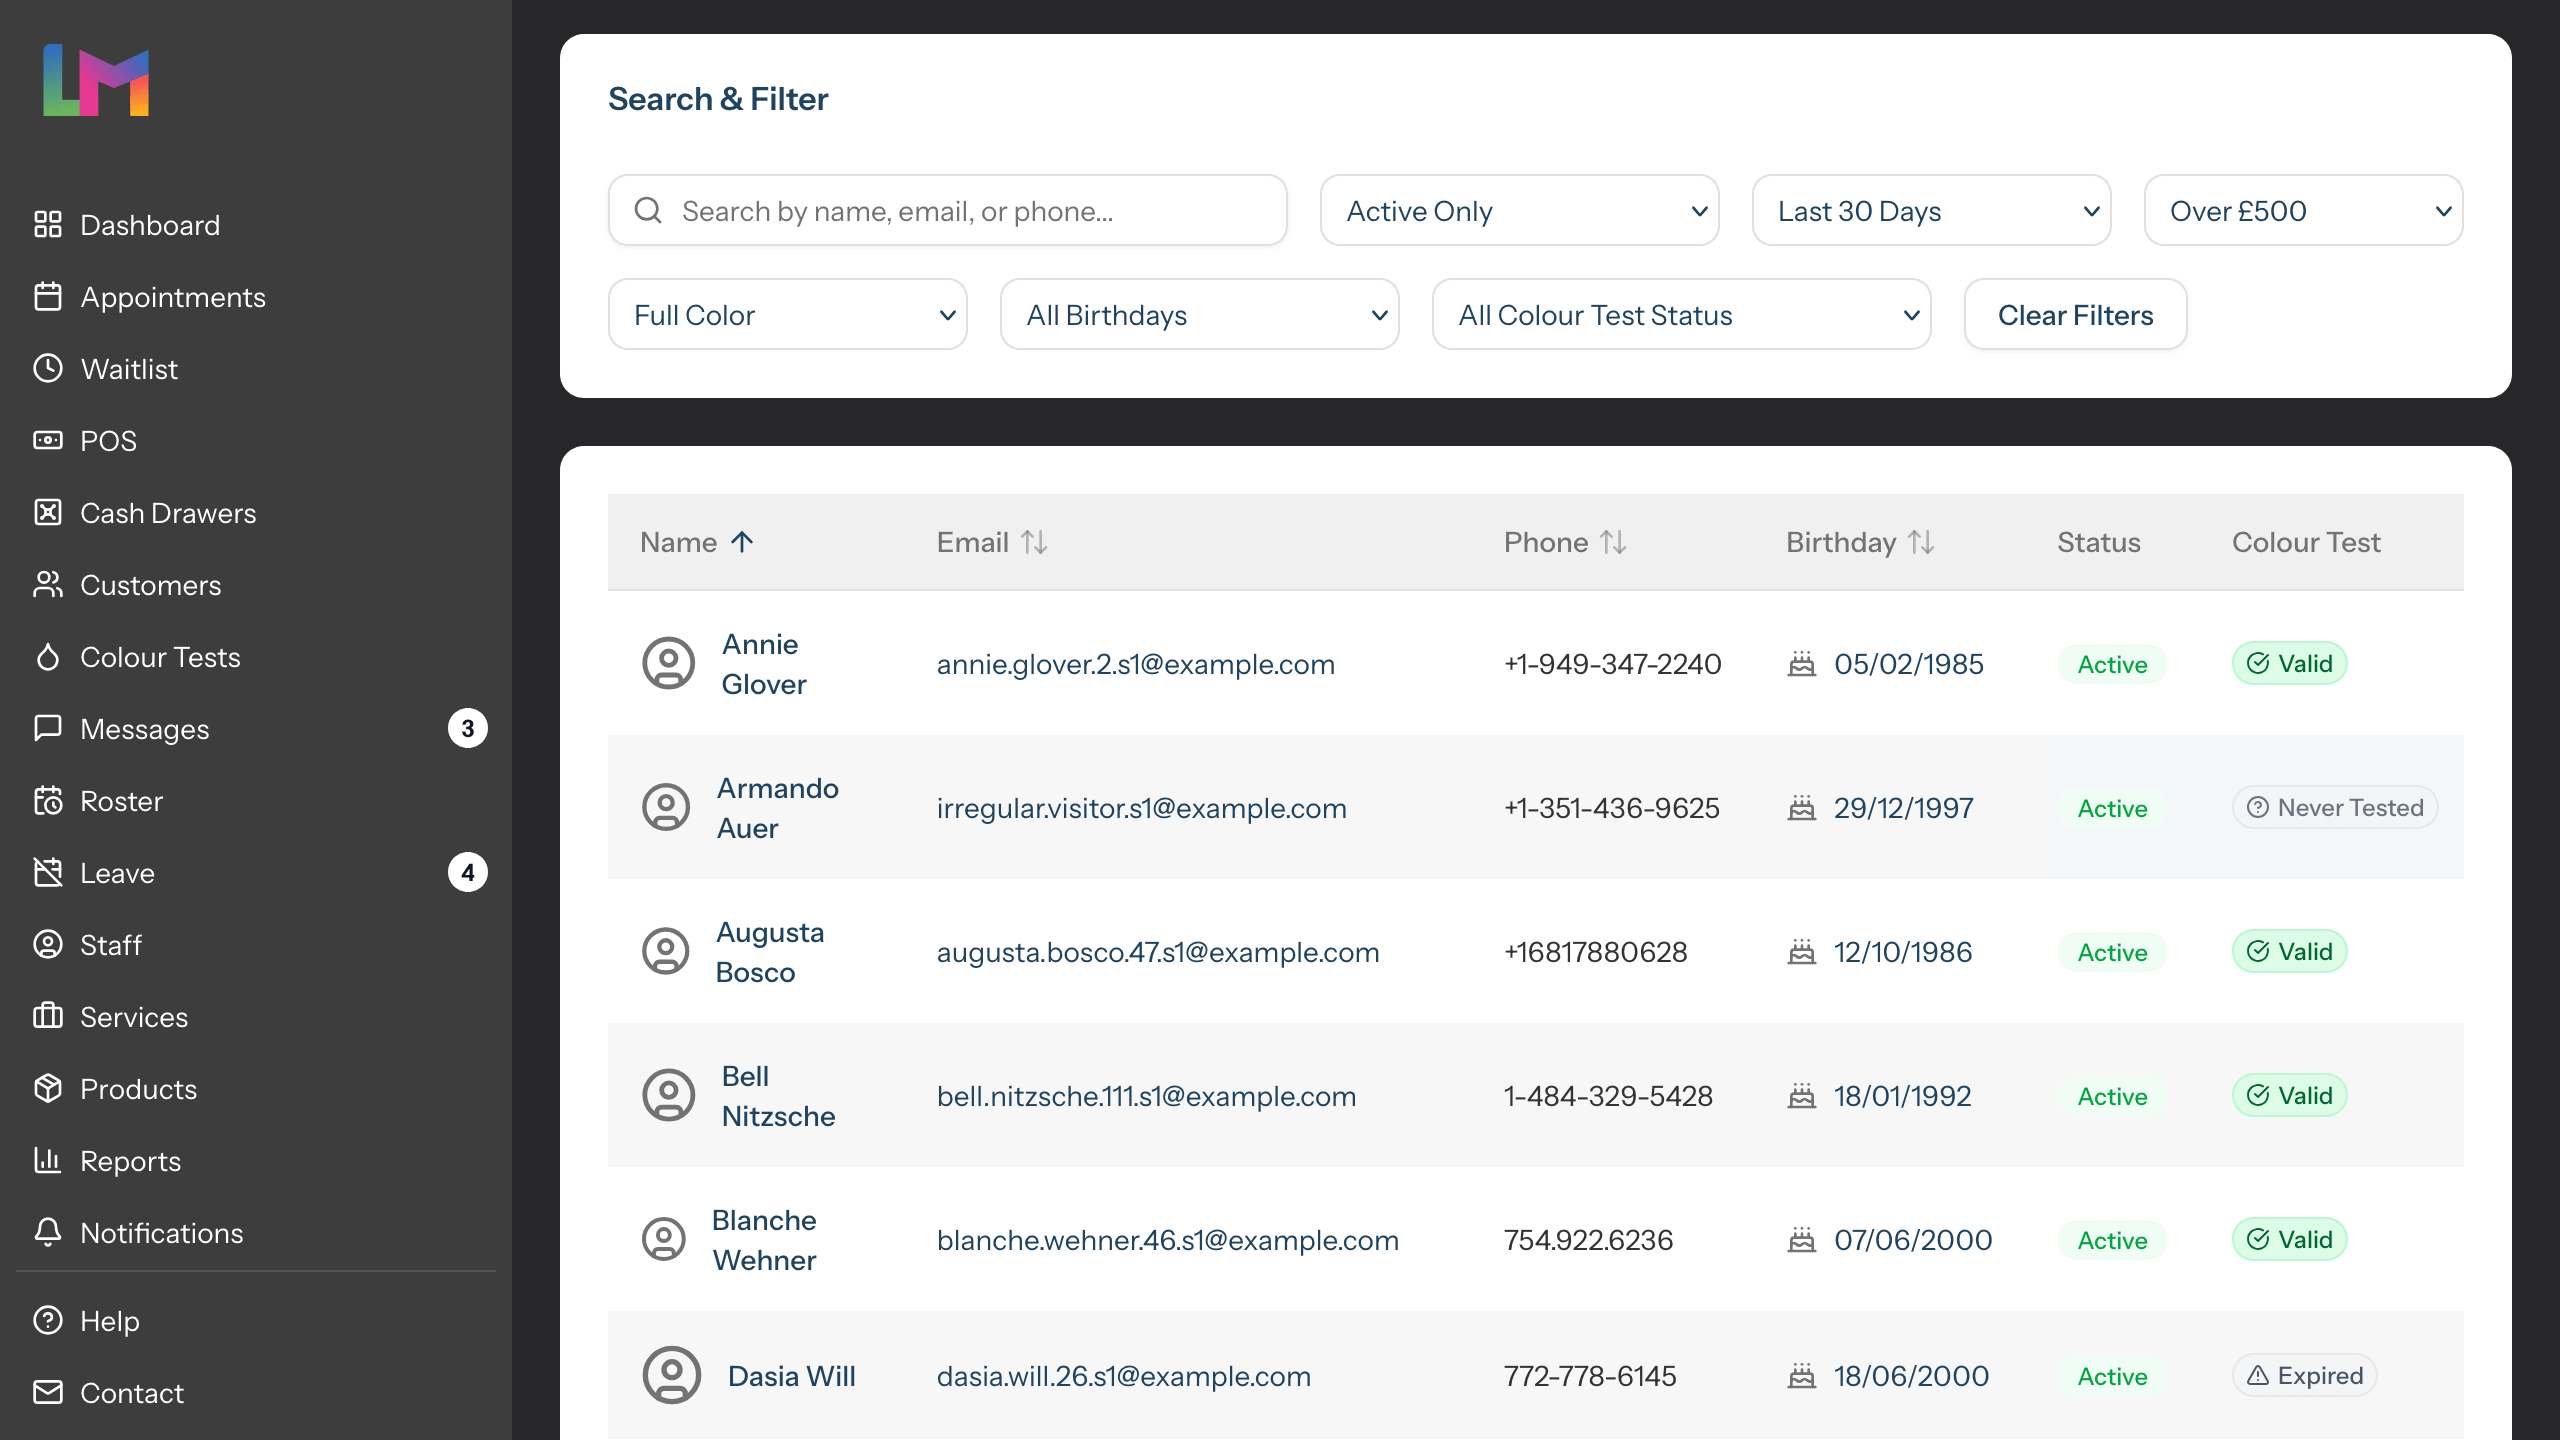Click the Reports chart icon
Viewport: 2560px width, 1440px height.
[x=47, y=1161]
